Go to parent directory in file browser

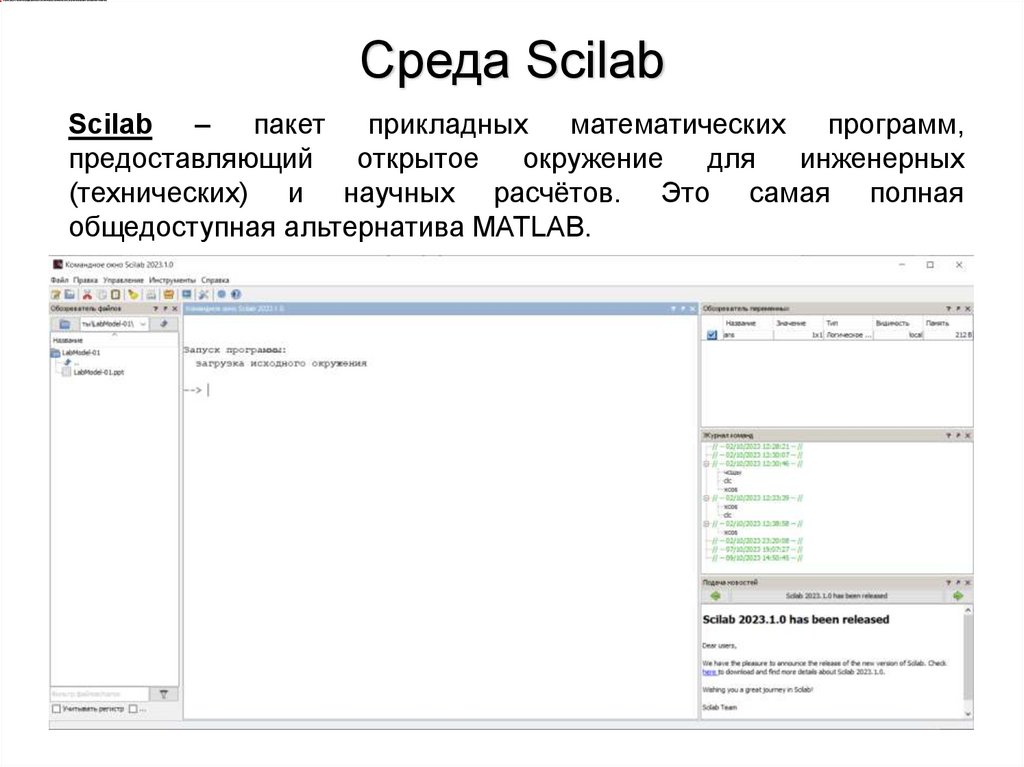click(x=164, y=324)
